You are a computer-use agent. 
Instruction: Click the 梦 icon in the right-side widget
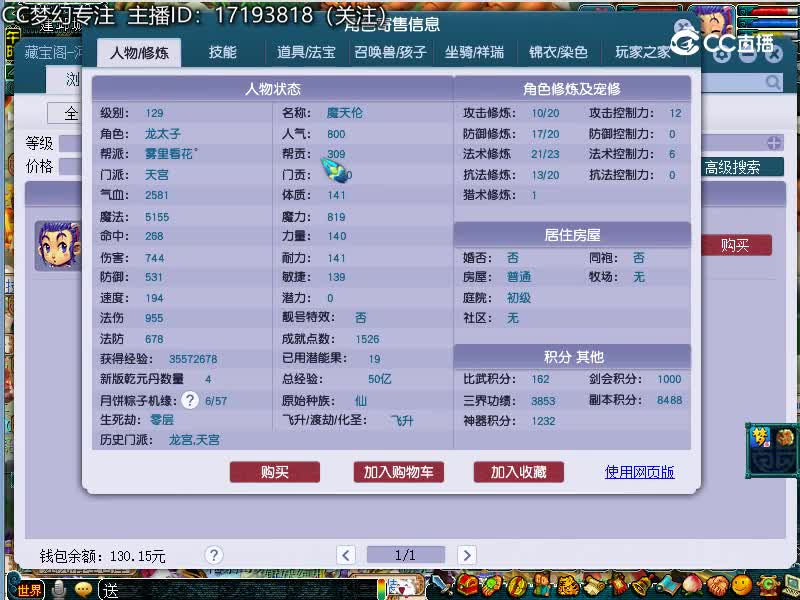[x=759, y=438]
